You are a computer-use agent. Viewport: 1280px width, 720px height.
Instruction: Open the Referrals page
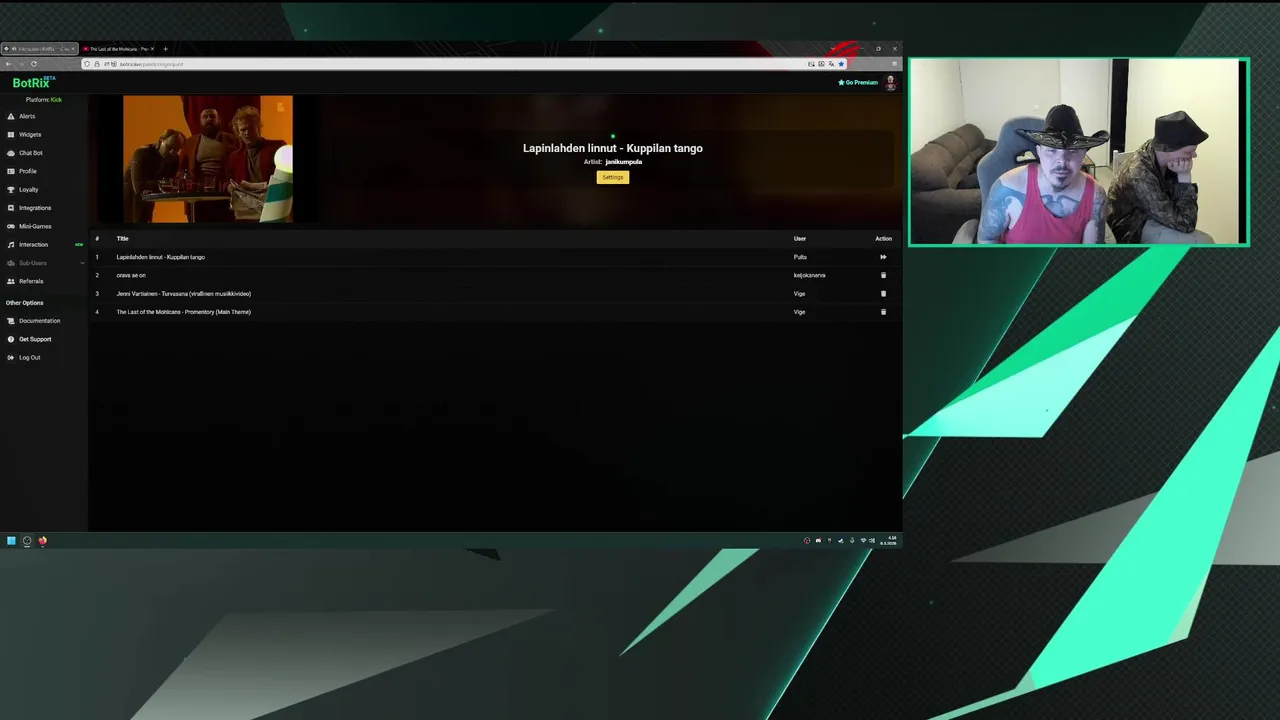point(31,281)
